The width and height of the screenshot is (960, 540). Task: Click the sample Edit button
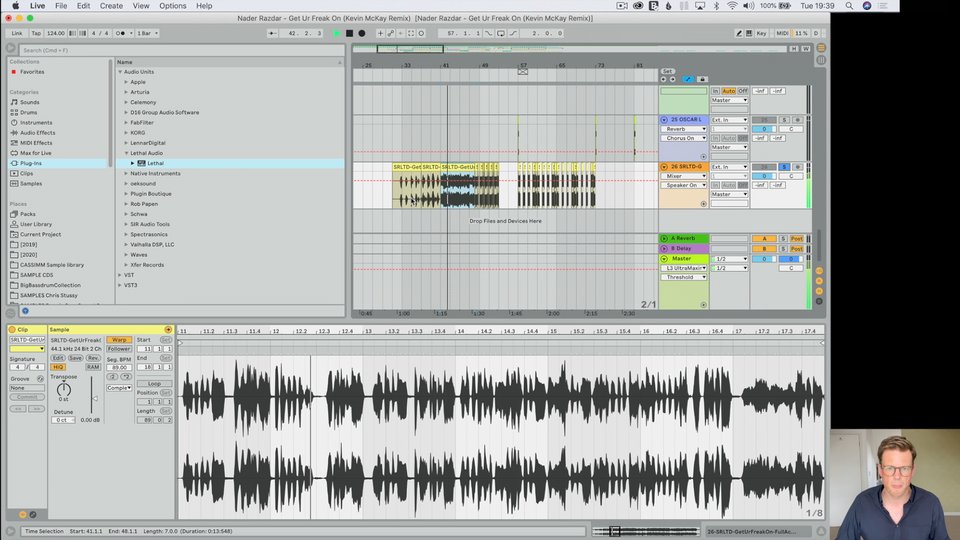click(x=58, y=358)
